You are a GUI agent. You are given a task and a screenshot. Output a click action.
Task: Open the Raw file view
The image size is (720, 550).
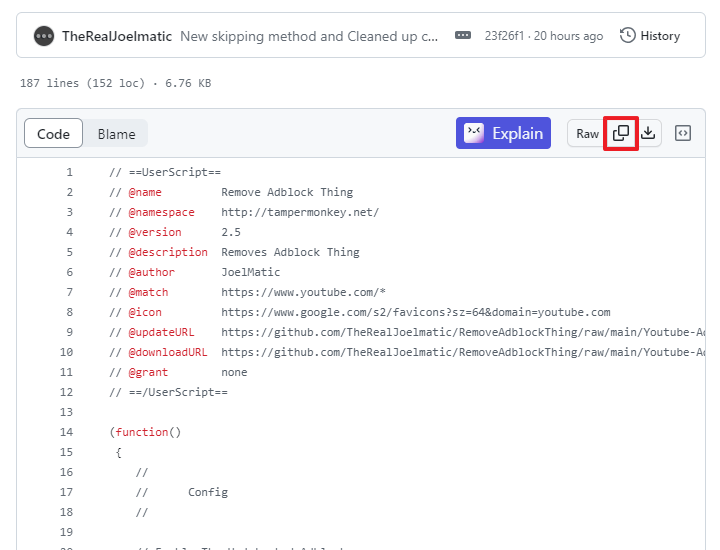(x=587, y=134)
